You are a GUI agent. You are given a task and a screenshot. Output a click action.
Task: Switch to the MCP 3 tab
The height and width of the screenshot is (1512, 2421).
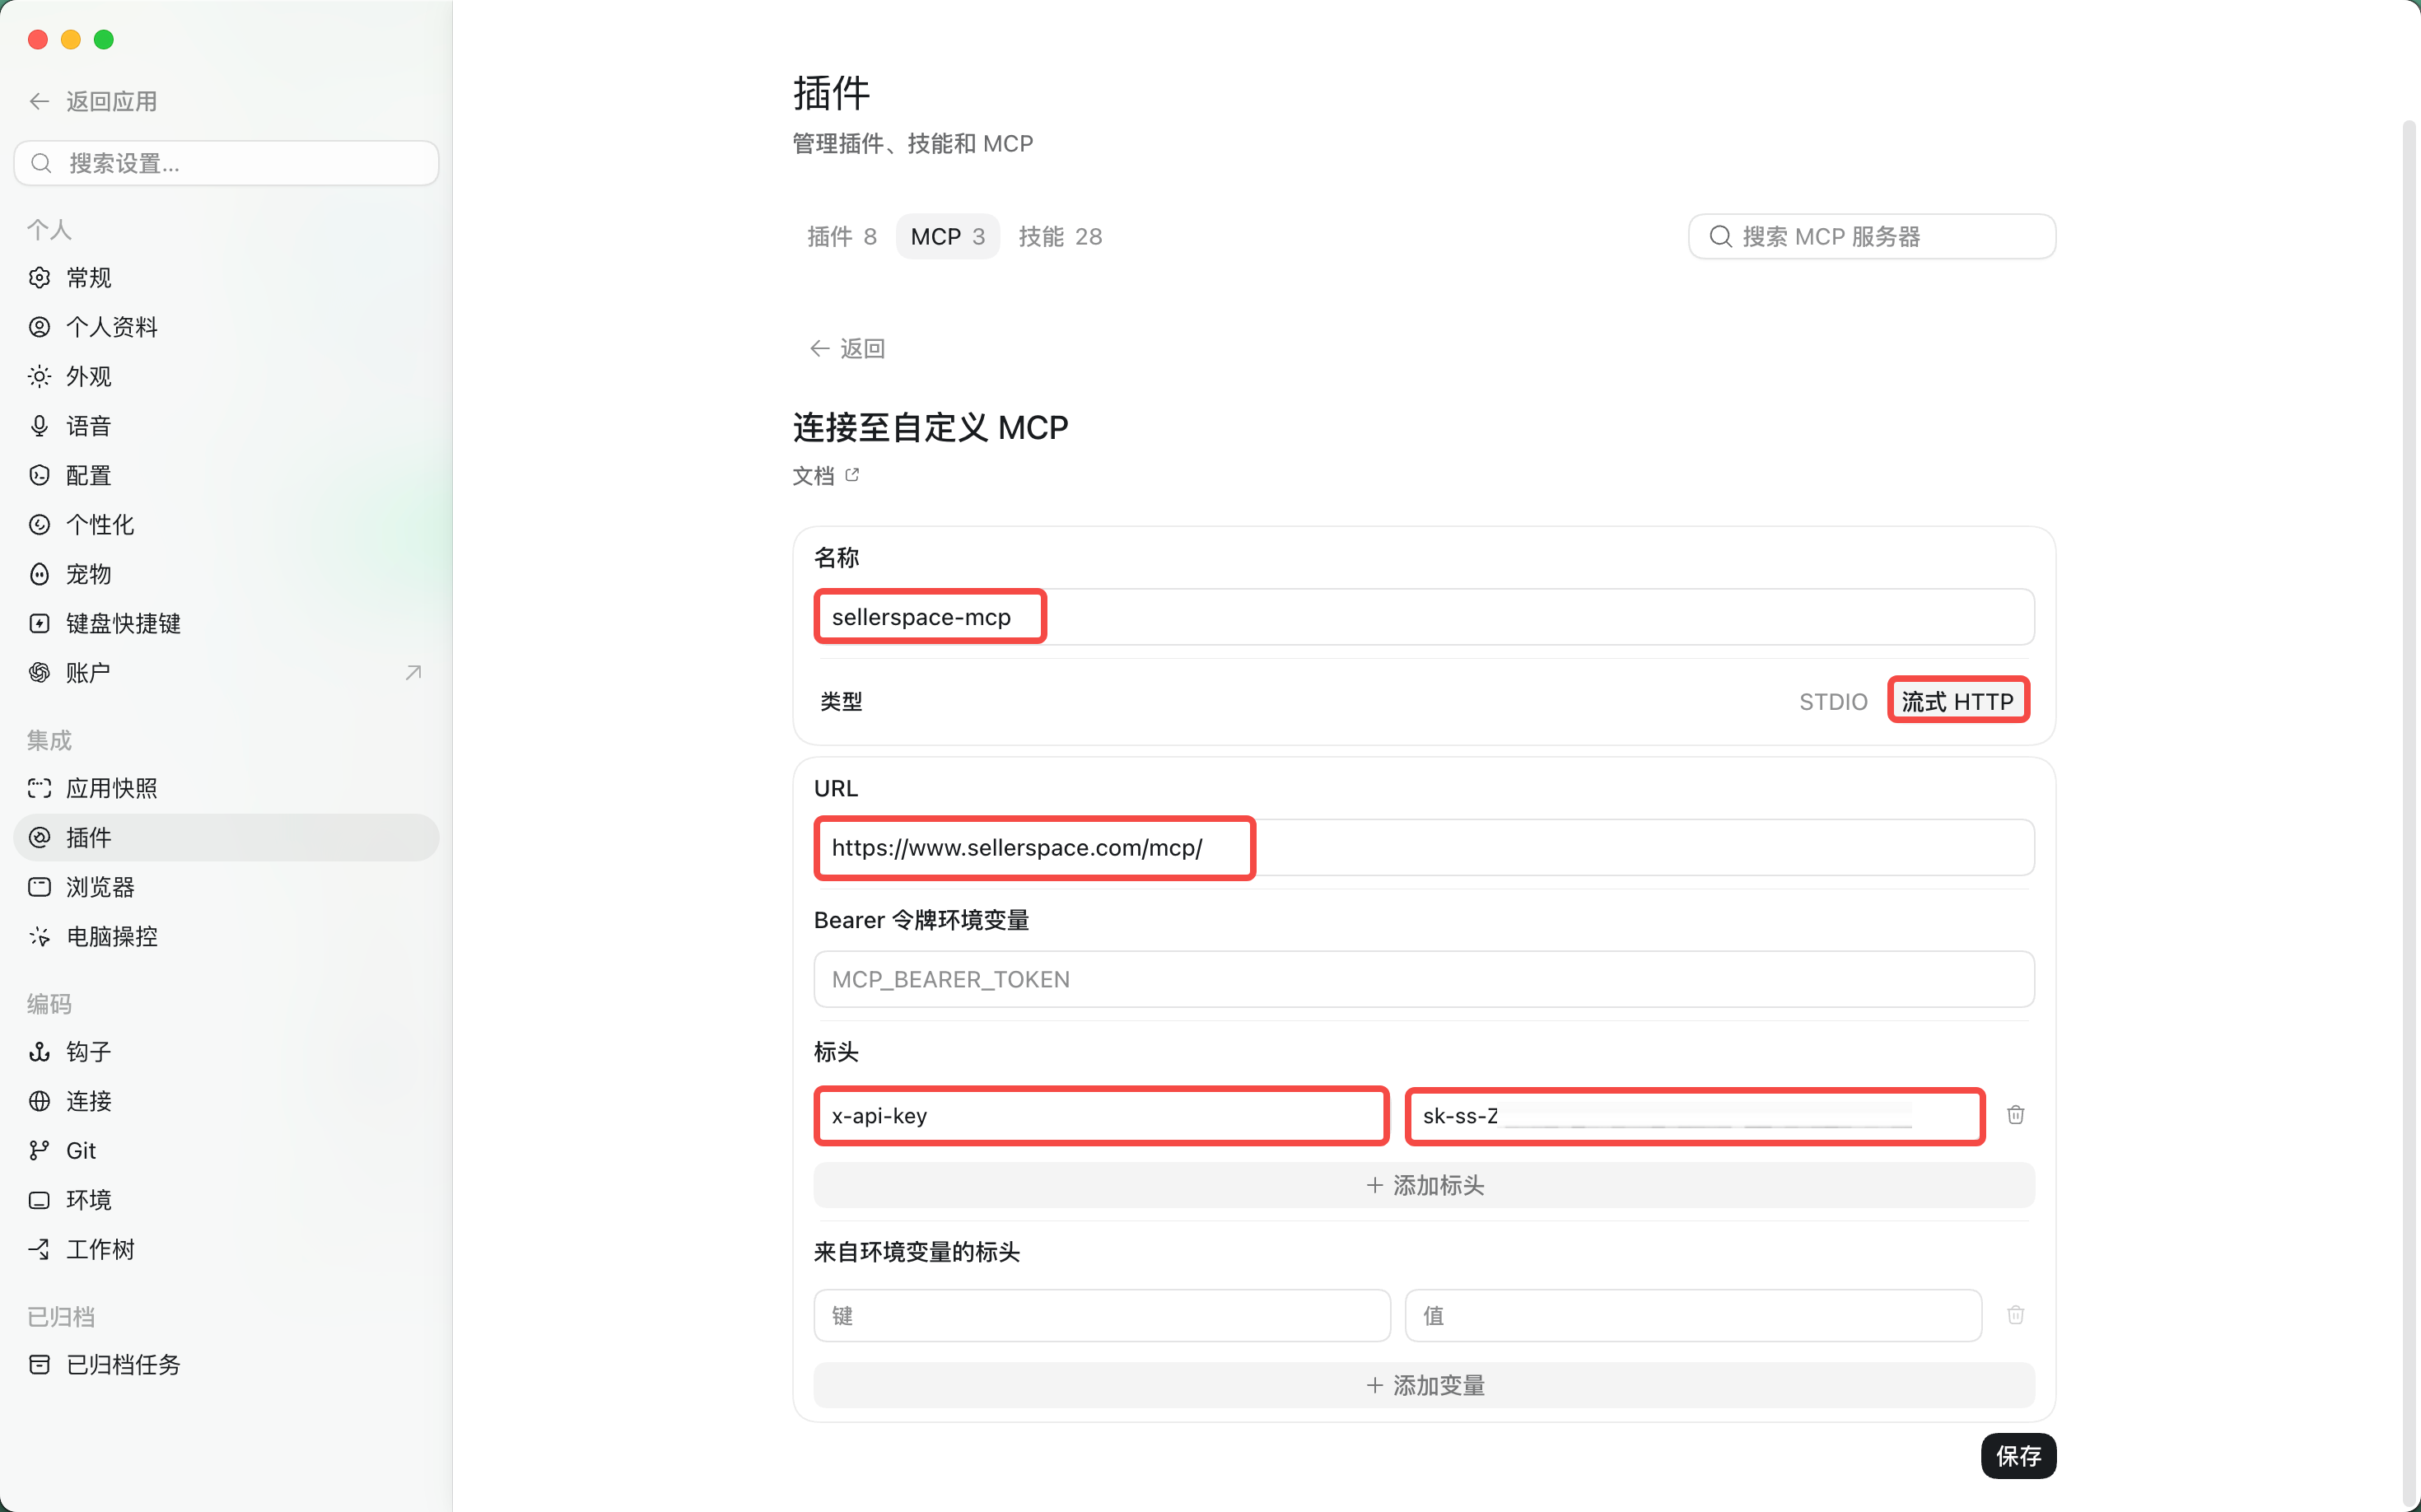tap(947, 237)
